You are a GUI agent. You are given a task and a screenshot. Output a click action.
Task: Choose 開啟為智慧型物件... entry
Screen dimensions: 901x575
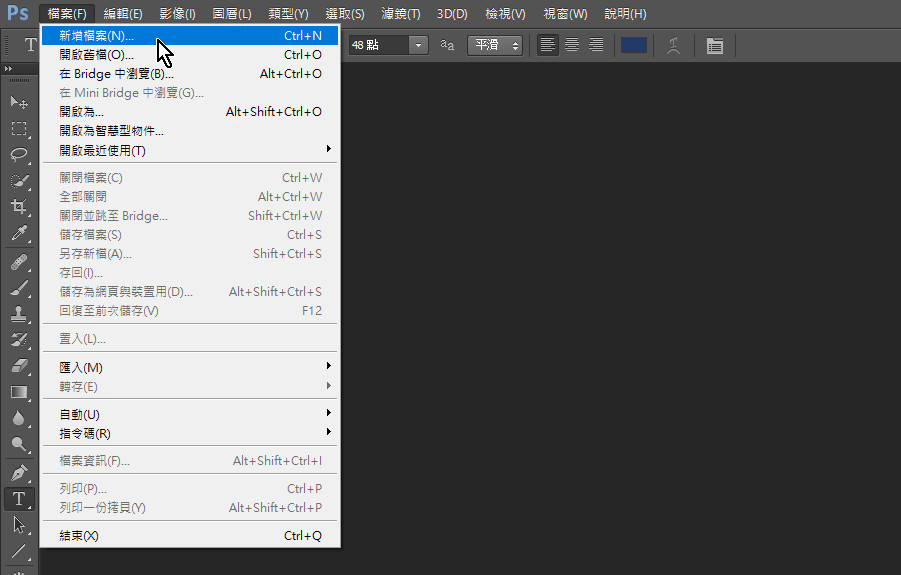coord(190,131)
